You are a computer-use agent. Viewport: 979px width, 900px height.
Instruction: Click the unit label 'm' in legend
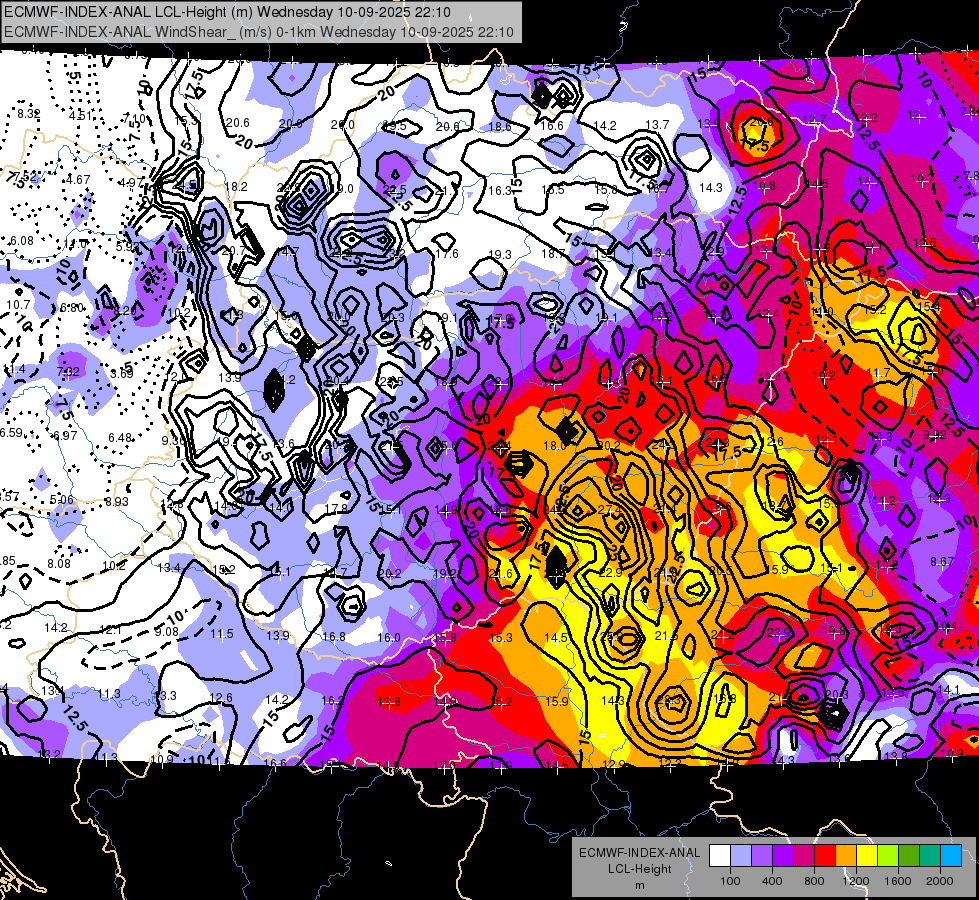tap(639, 886)
